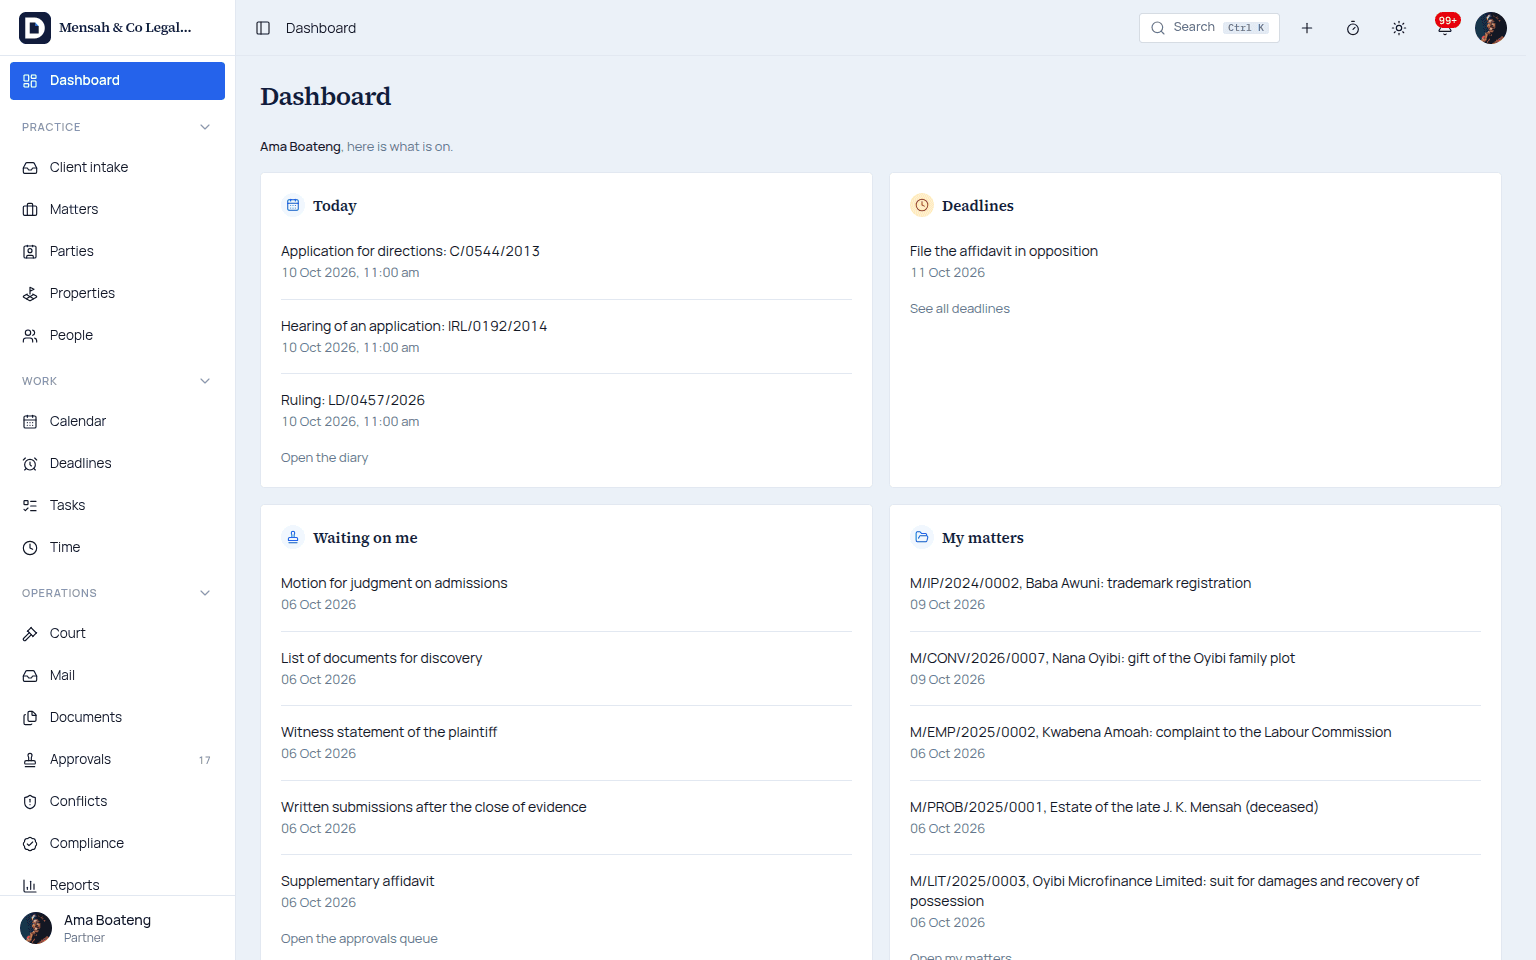The image size is (1536, 960).
Task: Collapse the WORK section chevron
Action: click(x=205, y=381)
